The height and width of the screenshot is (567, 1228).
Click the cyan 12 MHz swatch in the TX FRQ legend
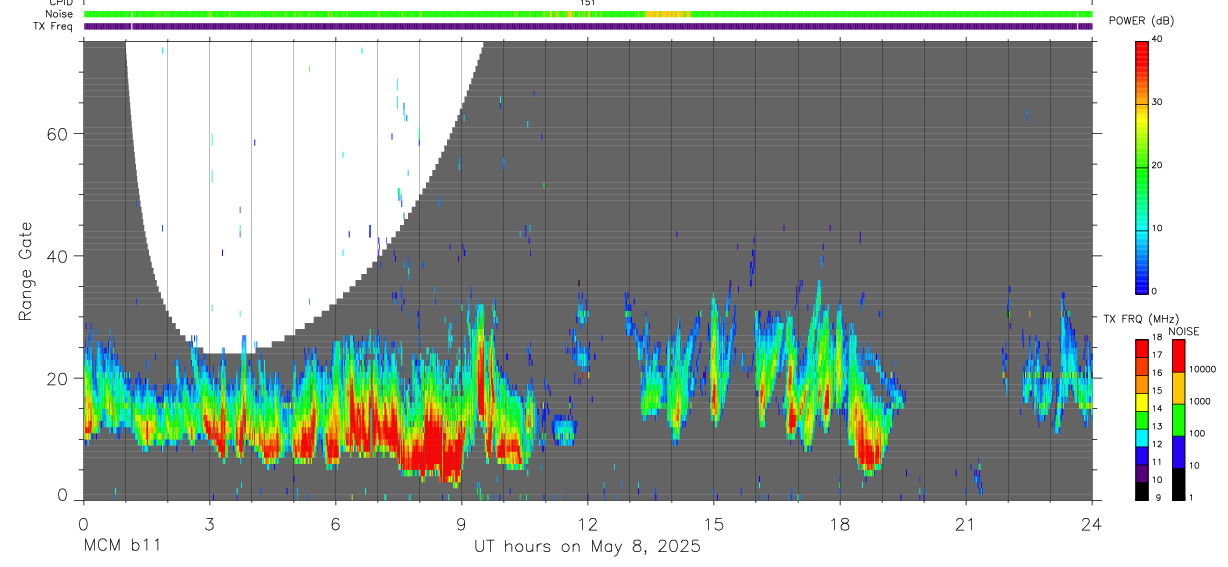pyautogui.click(x=1141, y=437)
